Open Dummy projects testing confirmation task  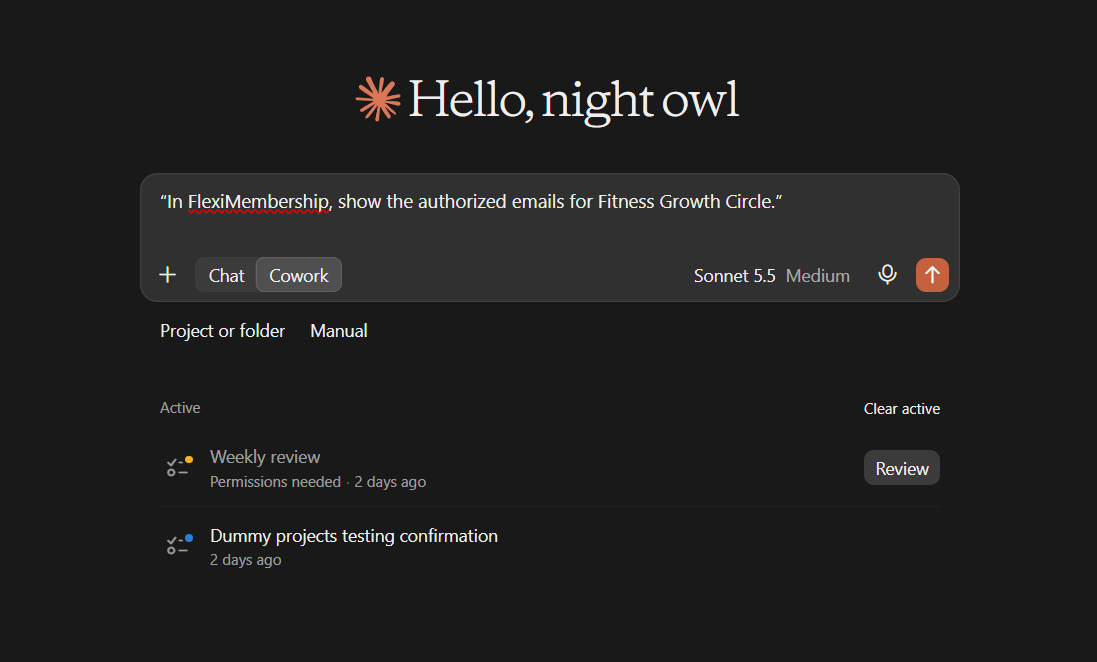[354, 536]
